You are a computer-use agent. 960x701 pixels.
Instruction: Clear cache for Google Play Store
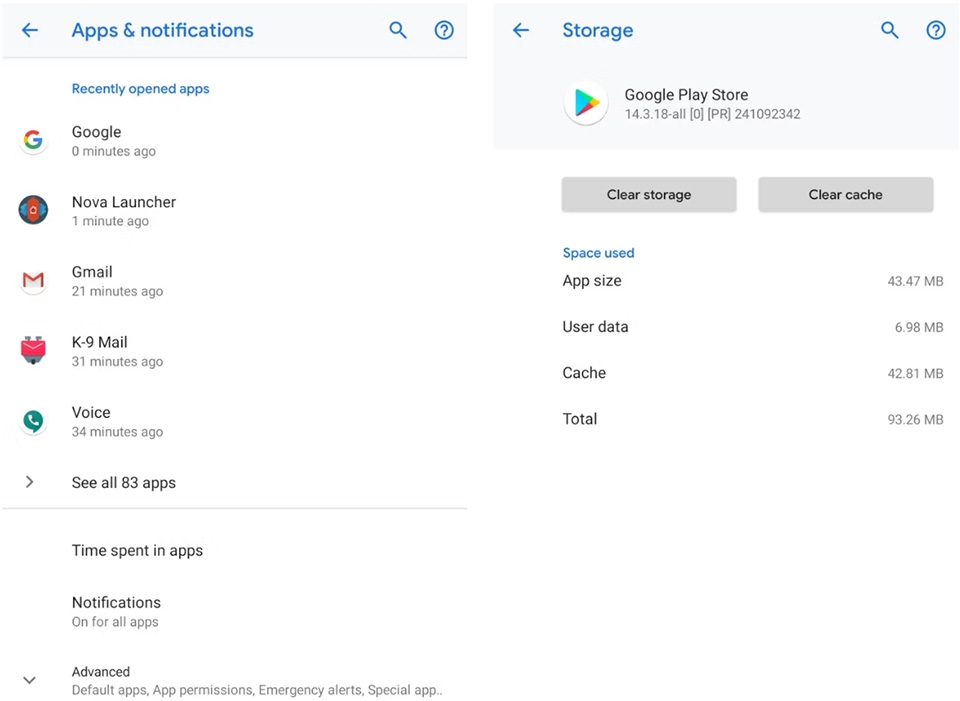tap(846, 195)
